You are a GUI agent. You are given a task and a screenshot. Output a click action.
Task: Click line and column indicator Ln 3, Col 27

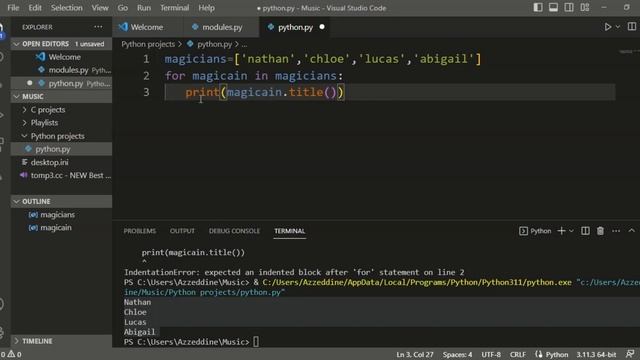pos(415,355)
